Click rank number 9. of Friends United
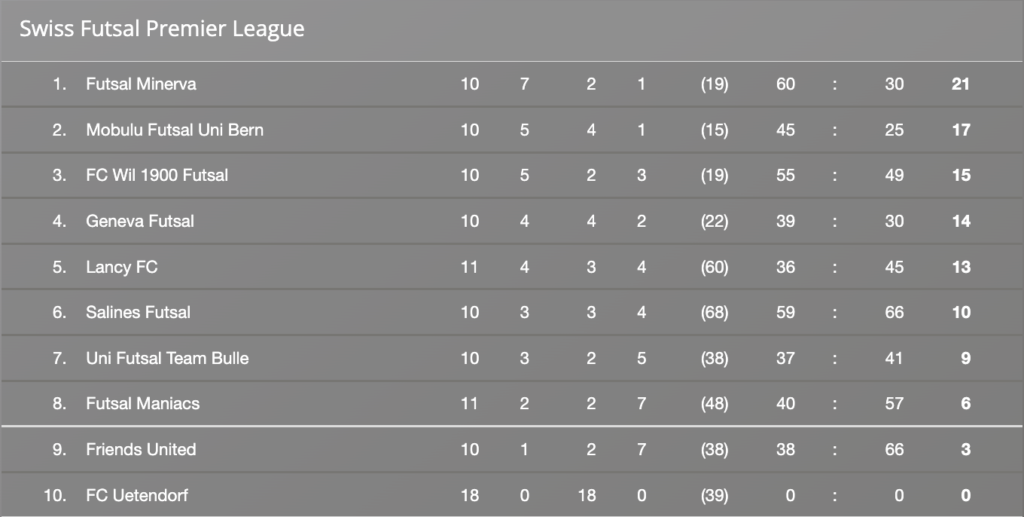 pyautogui.click(x=59, y=450)
